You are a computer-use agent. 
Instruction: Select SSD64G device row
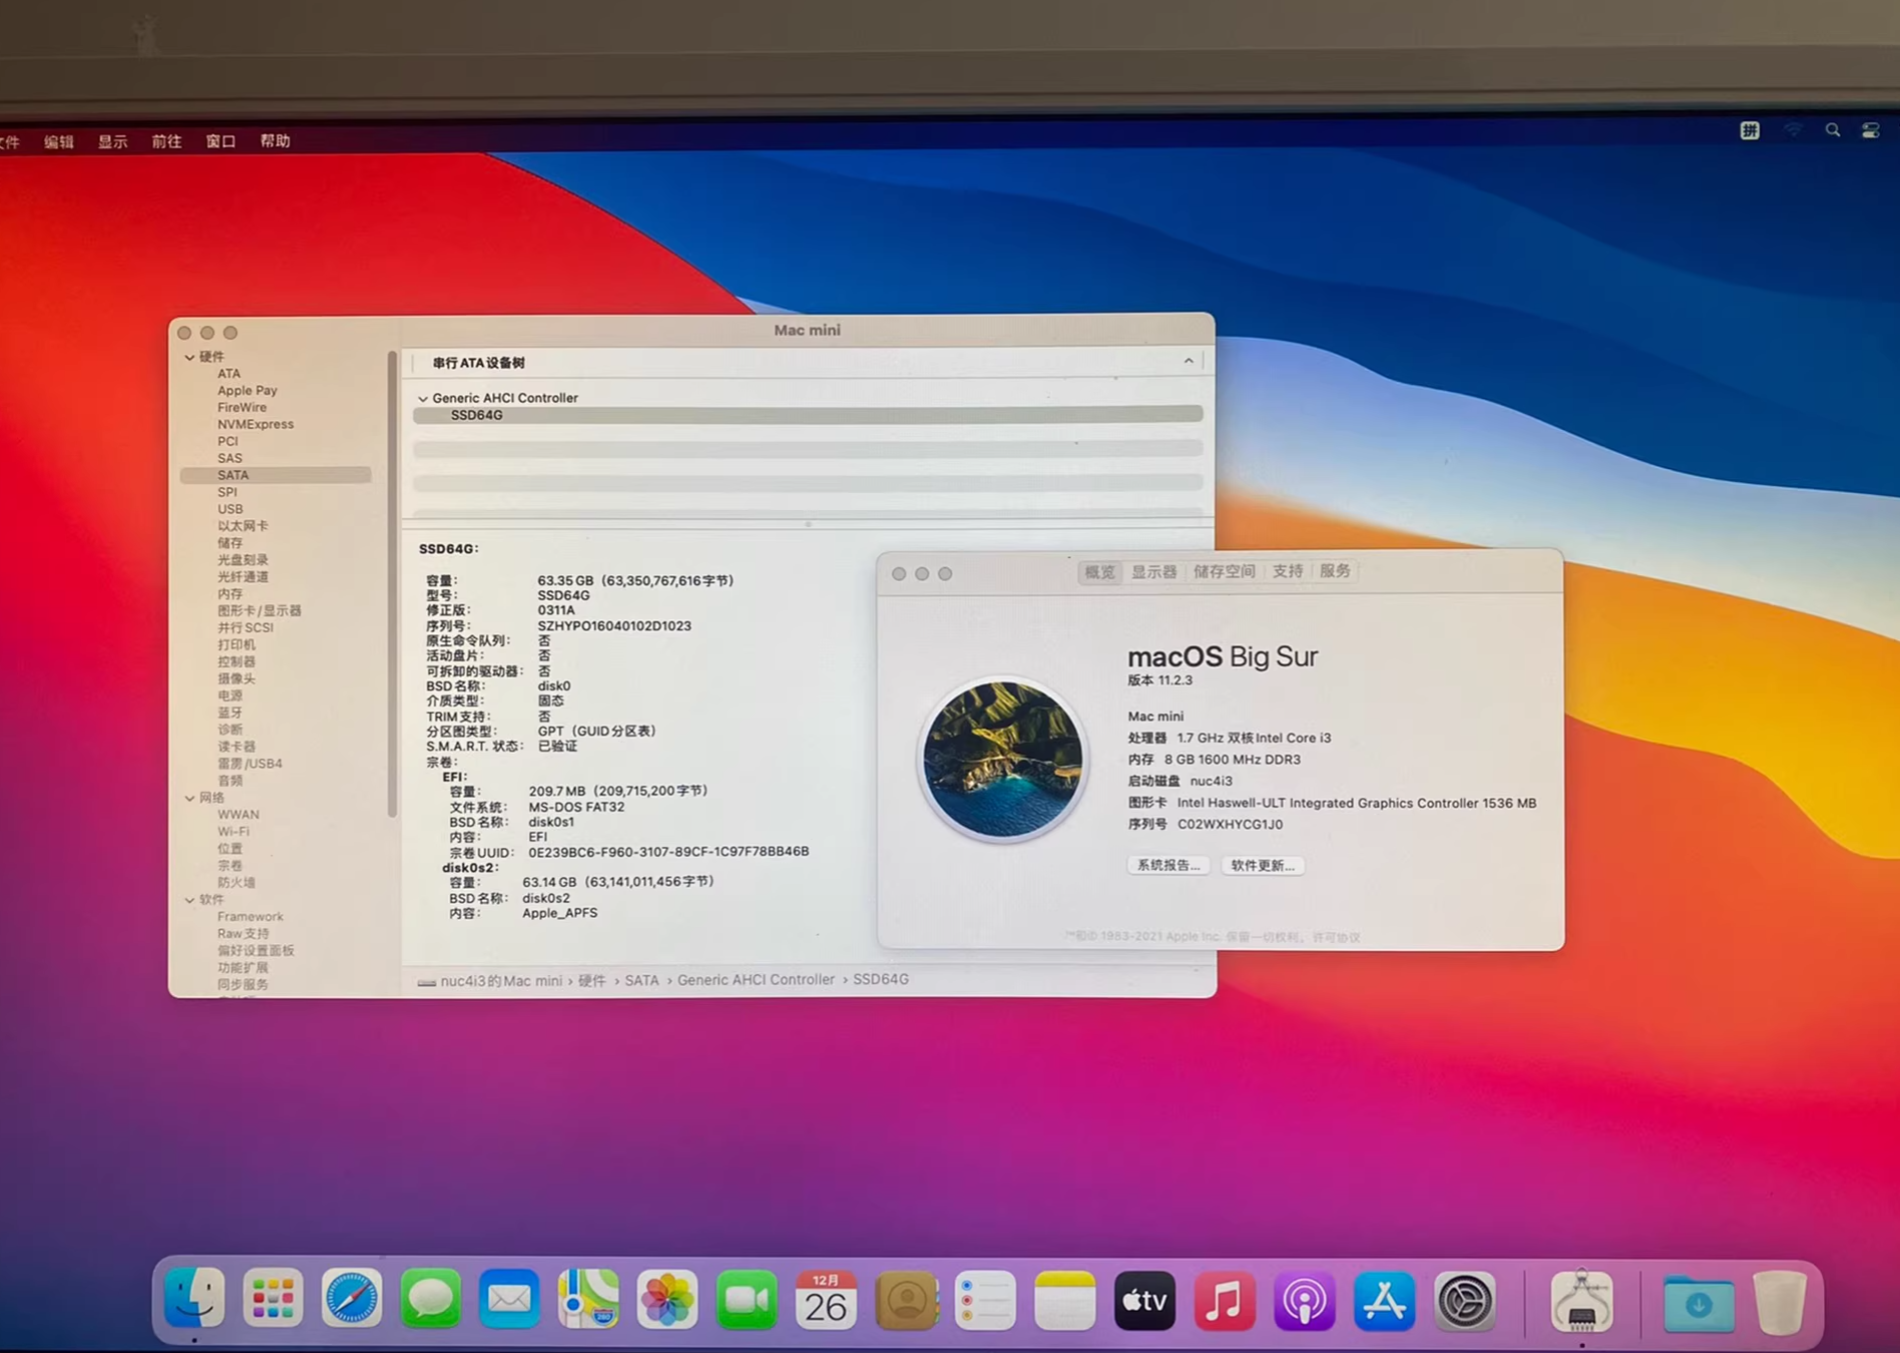tap(808, 415)
